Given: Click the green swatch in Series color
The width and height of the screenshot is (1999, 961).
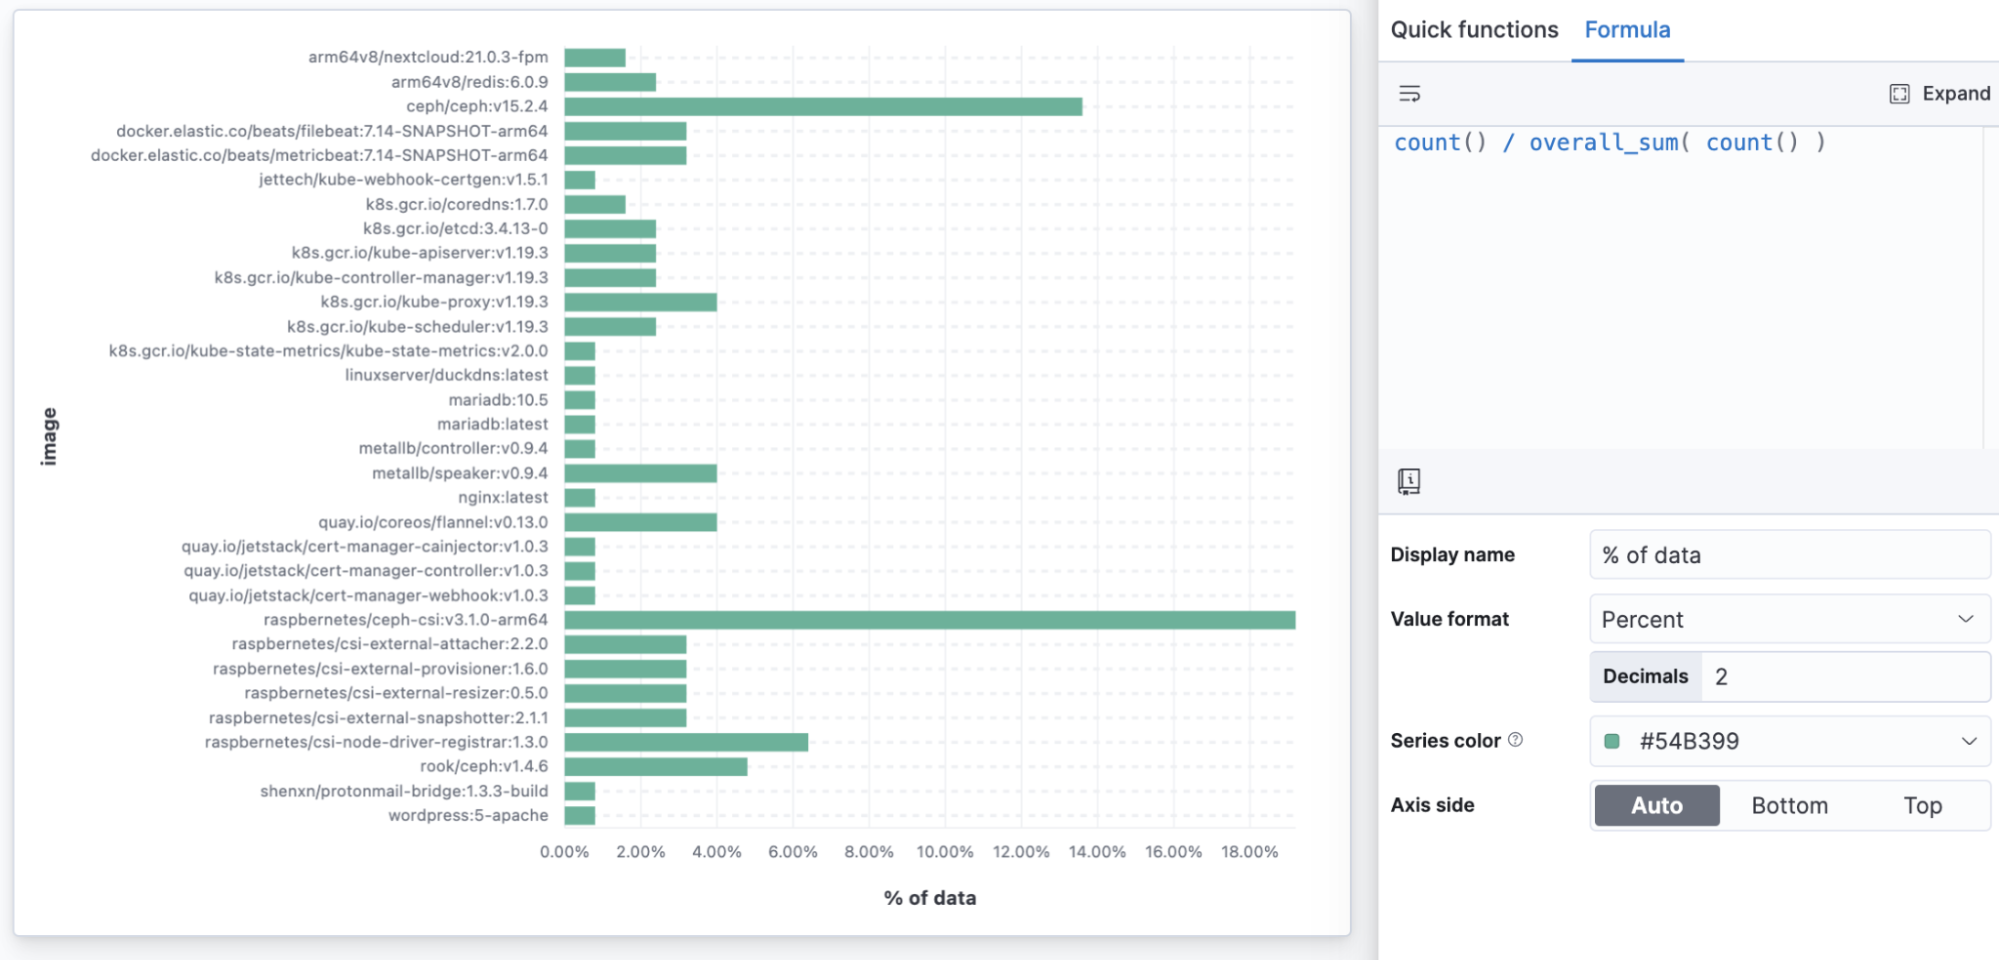Looking at the screenshot, I should (1612, 741).
